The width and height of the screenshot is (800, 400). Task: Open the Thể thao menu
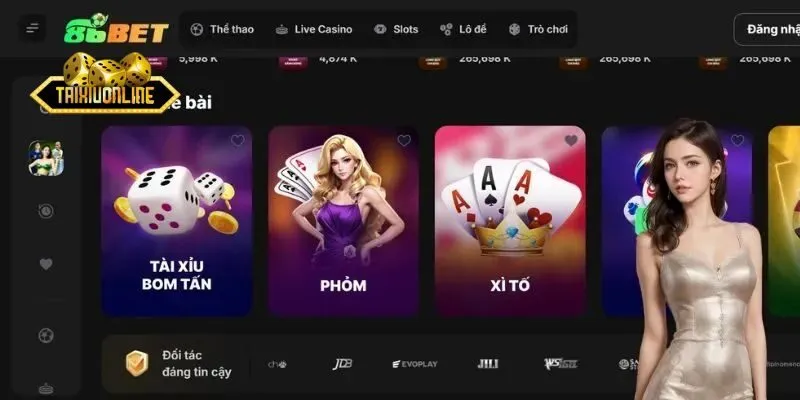(222, 29)
